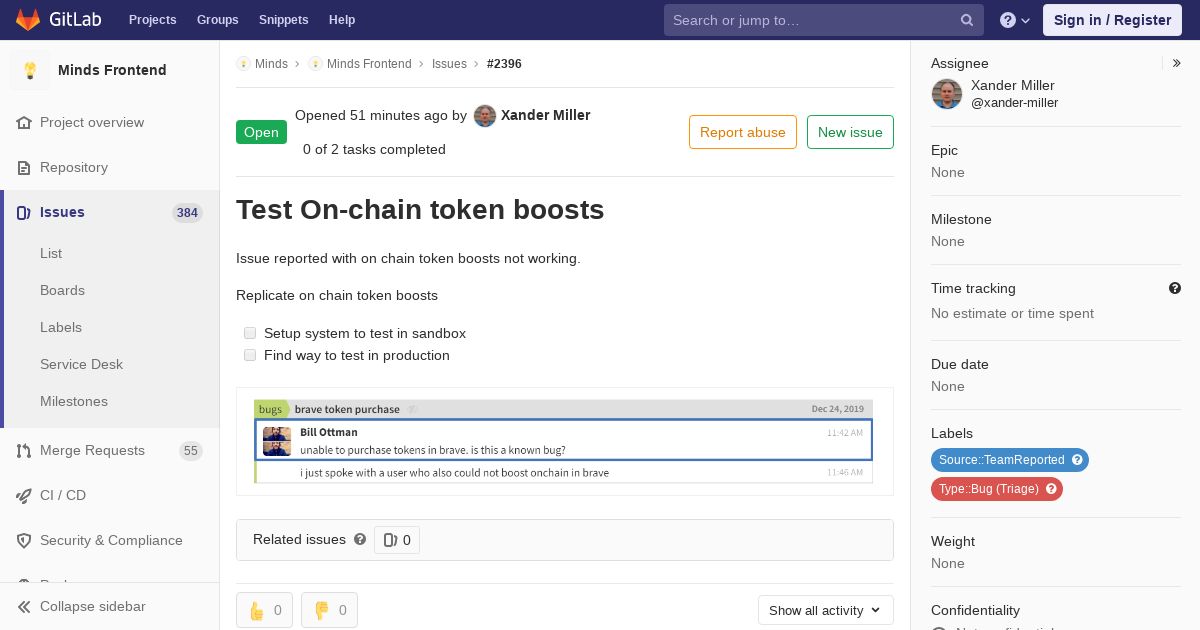This screenshot has height=630, width=1200.
Task: Open the Projects menu in top bar
Action: [x=152, y=20]
